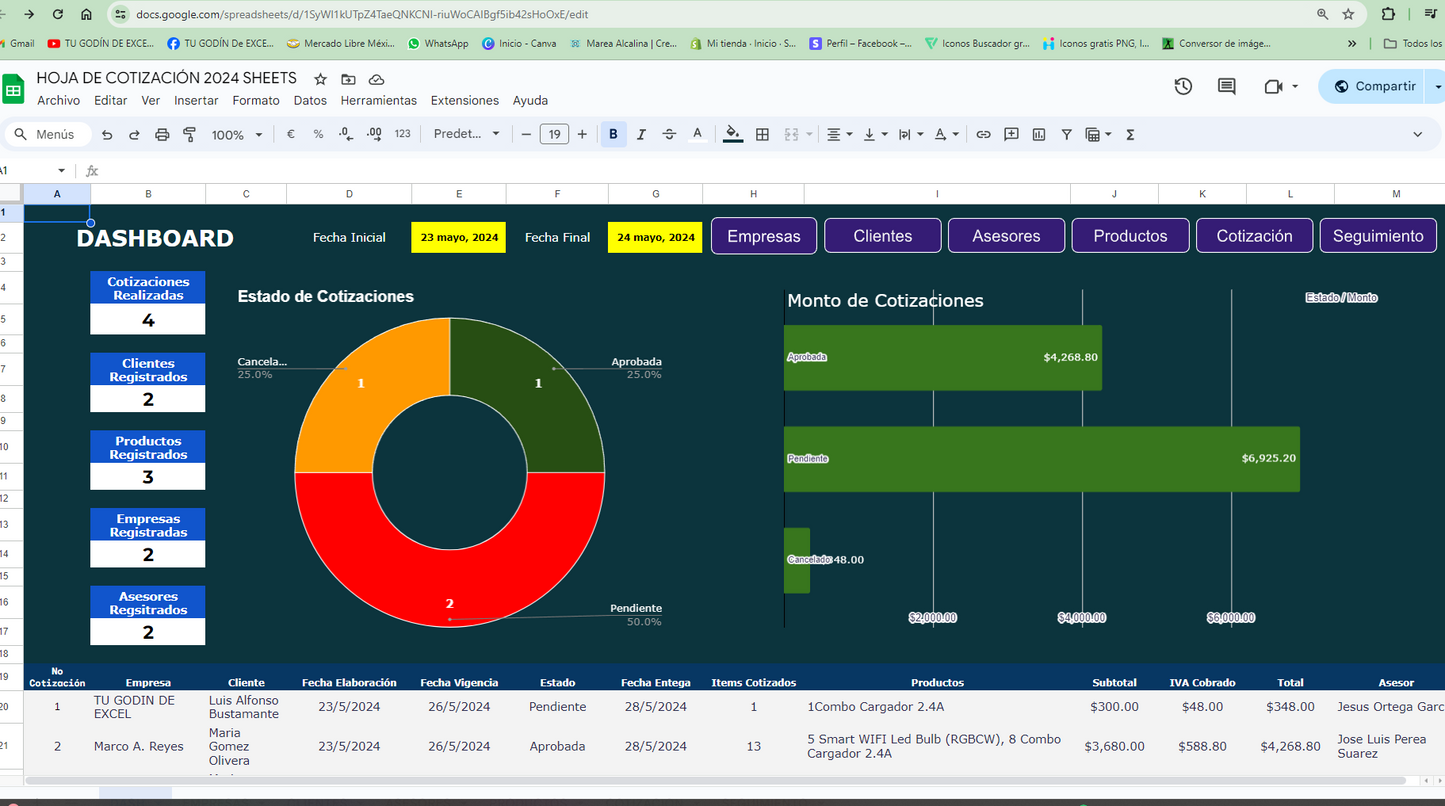Print the spreadsheet
Screen dimensions: 1445x806
[x=162, y=134]
